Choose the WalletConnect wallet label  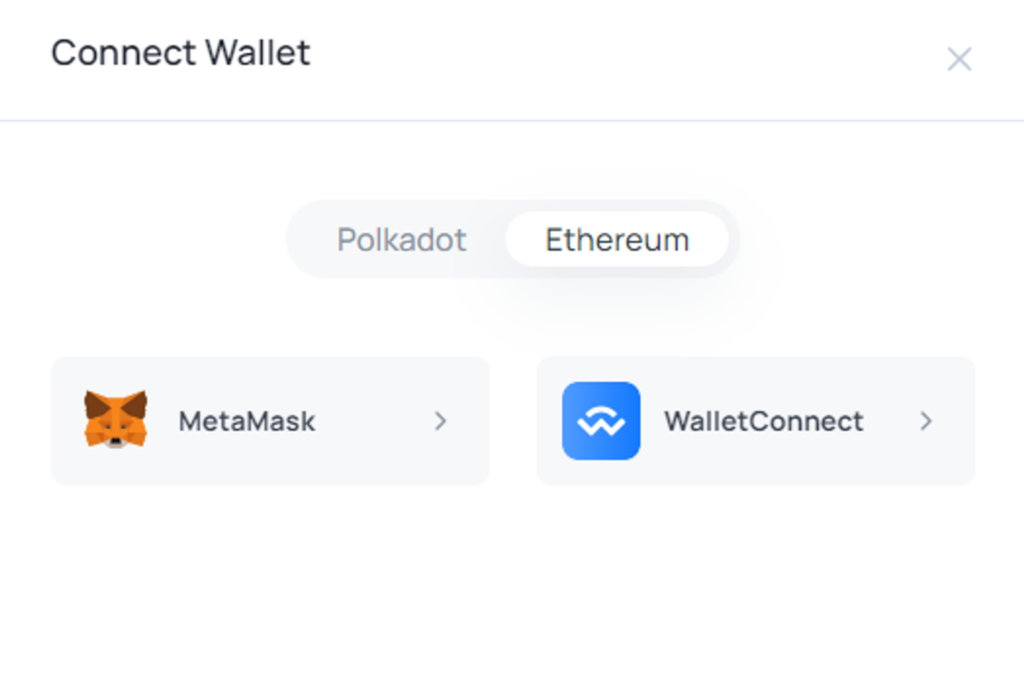(x=764, y=421)
